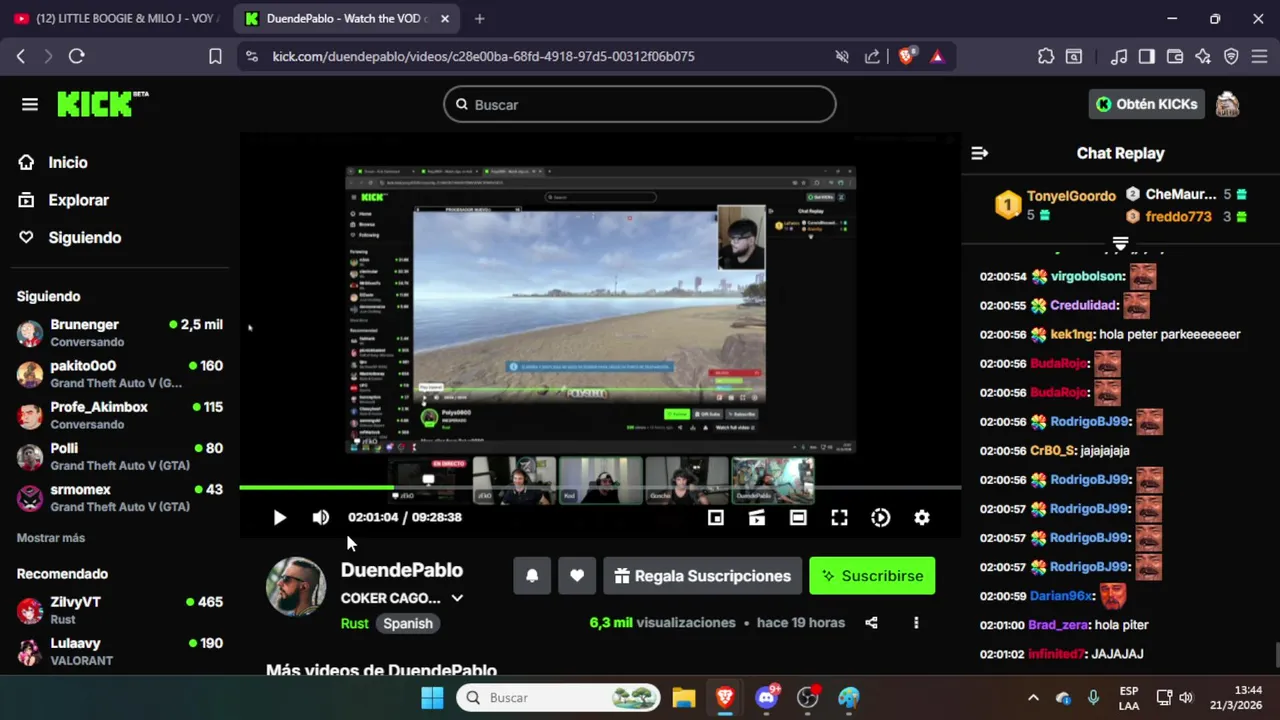This screenshot has width=1280, height=720.
Task: Share the video via share icon
Action: [x=871, y=623]
